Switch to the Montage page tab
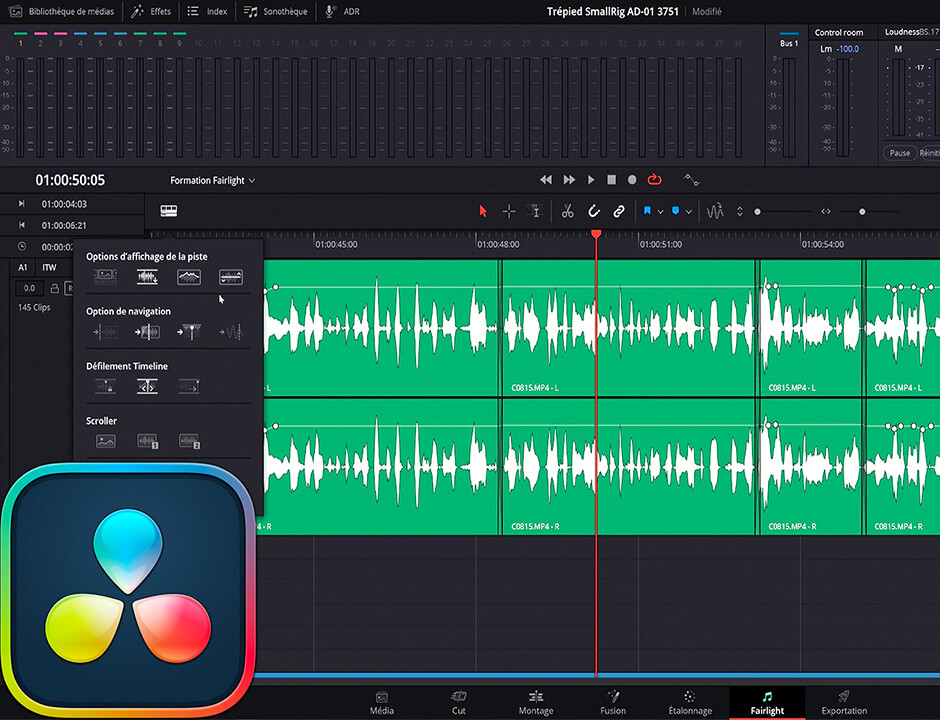The width and height of the screenshot is (940, 720). (x=536, y=702)
